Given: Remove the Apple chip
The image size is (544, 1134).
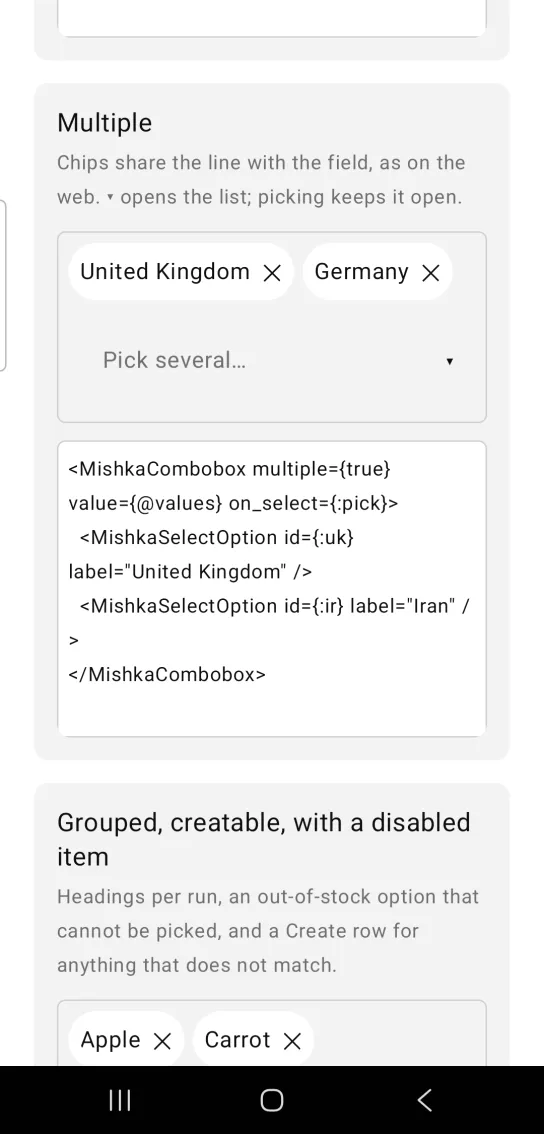Looking at the screenshot, I should point(163,1041).
